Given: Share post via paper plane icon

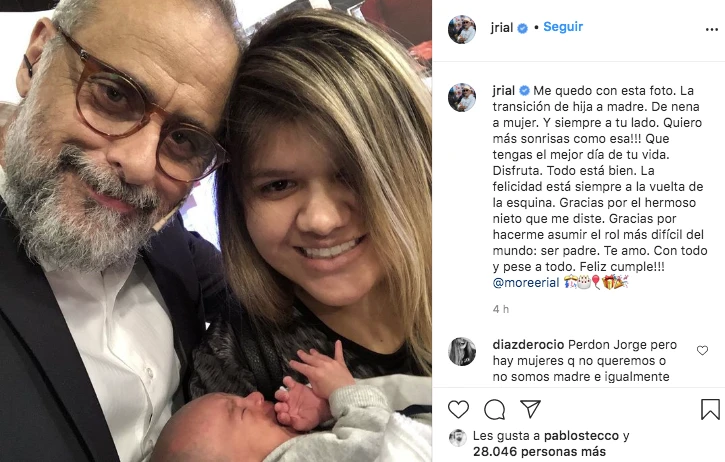Looking at the screenshot, I should 530,409.
